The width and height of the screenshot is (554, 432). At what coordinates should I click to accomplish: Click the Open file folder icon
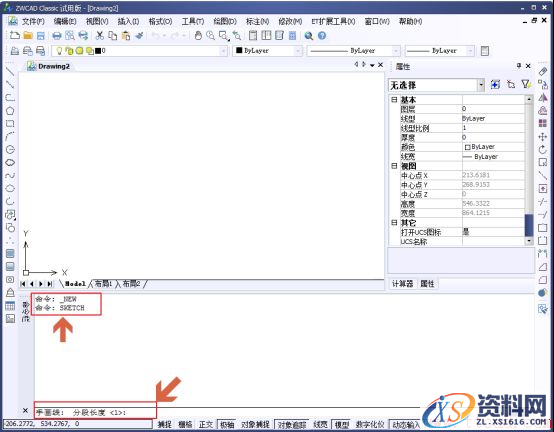(x=28, y=35)
